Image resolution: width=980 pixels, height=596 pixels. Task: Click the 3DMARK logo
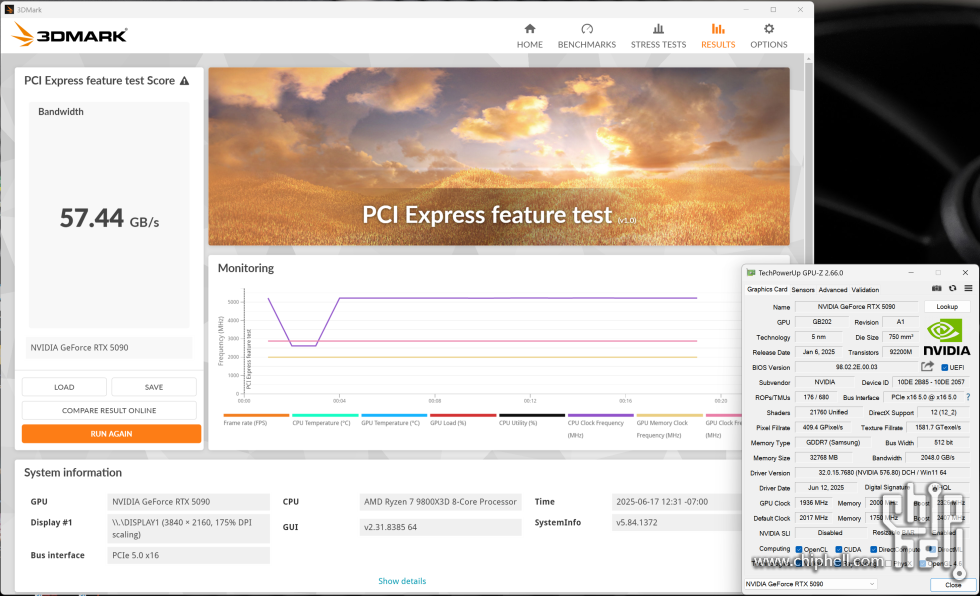69,34
